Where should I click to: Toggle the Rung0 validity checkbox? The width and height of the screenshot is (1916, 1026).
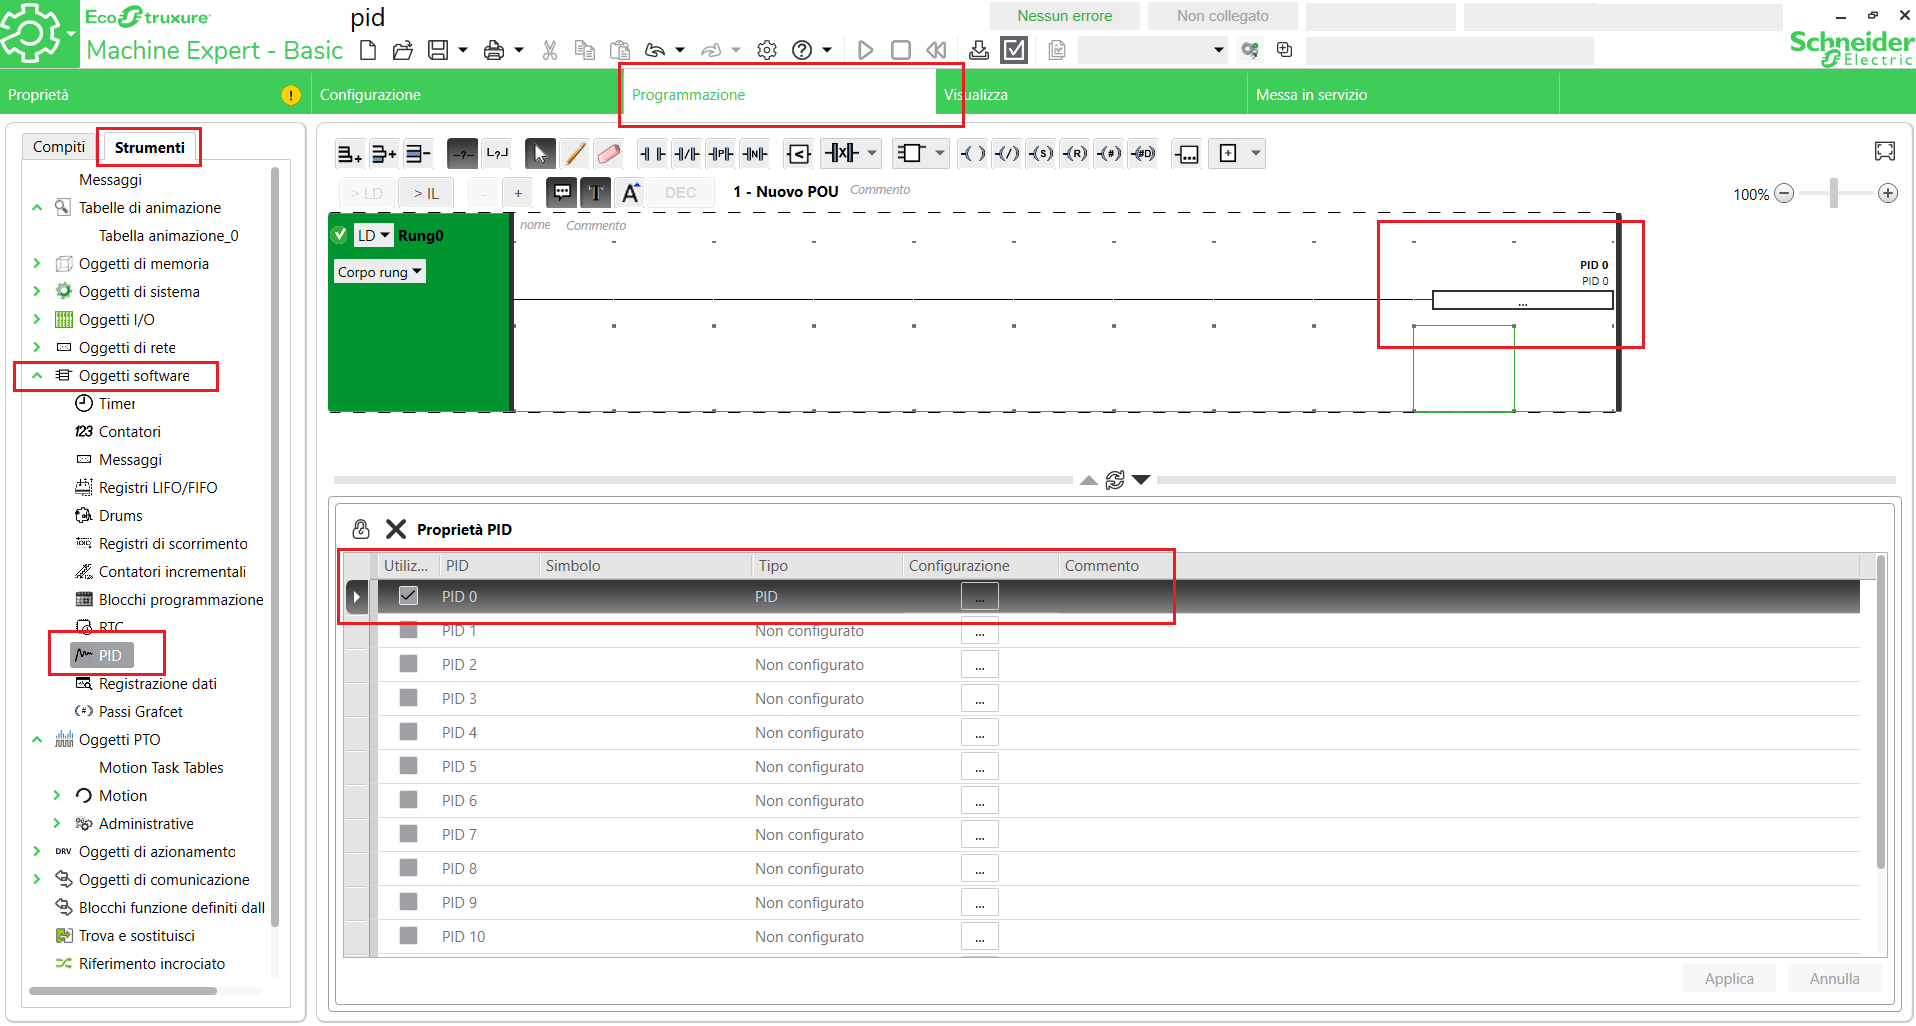[x=340, y=235]
